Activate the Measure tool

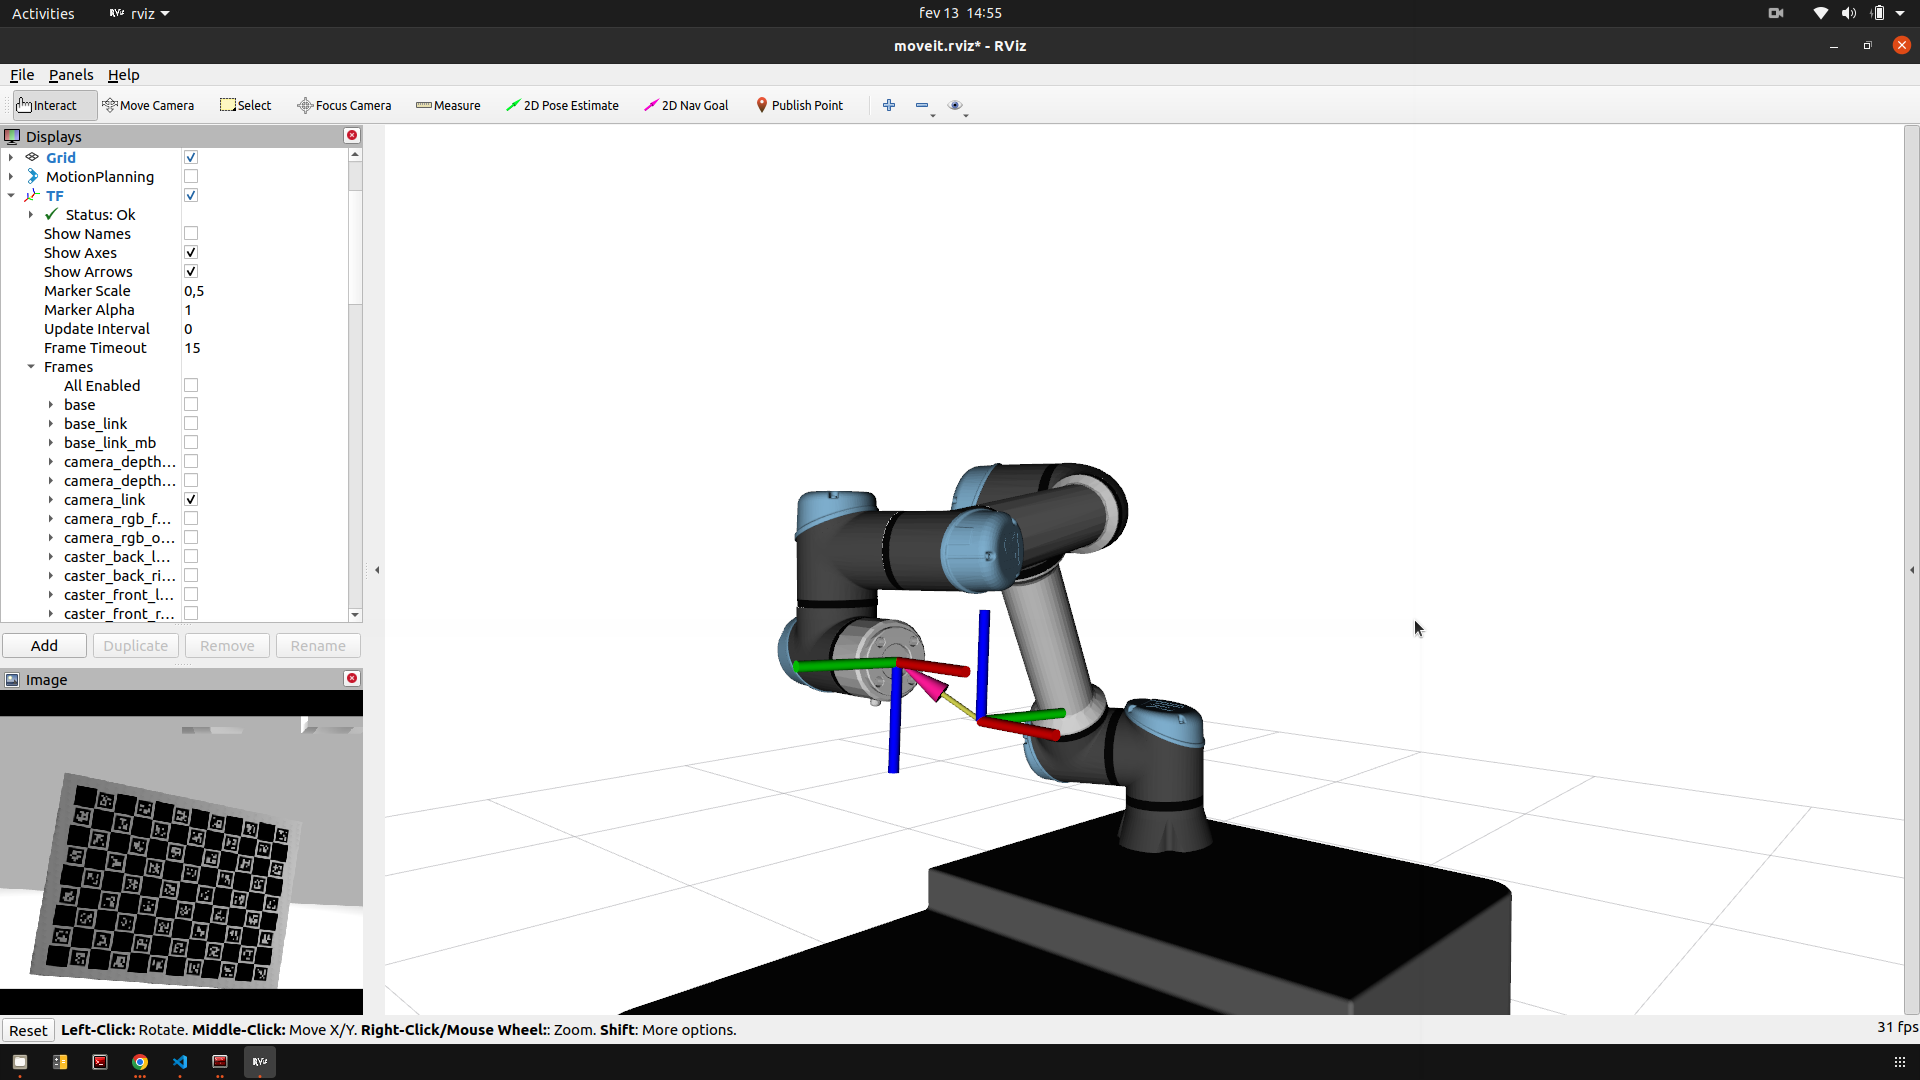tap(448, 105)
